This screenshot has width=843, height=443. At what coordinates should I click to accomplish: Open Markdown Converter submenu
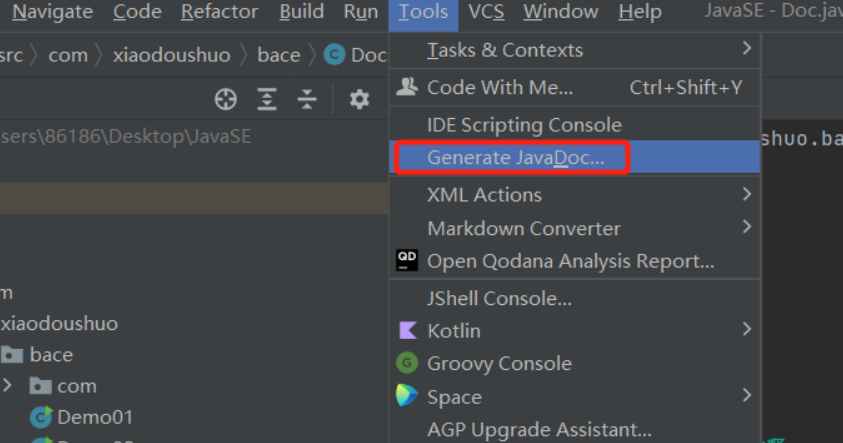(524, 228)
